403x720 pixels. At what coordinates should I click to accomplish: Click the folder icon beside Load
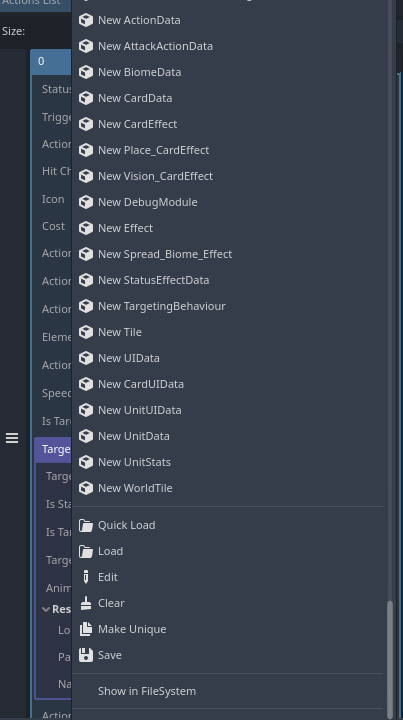click(86, 551)
